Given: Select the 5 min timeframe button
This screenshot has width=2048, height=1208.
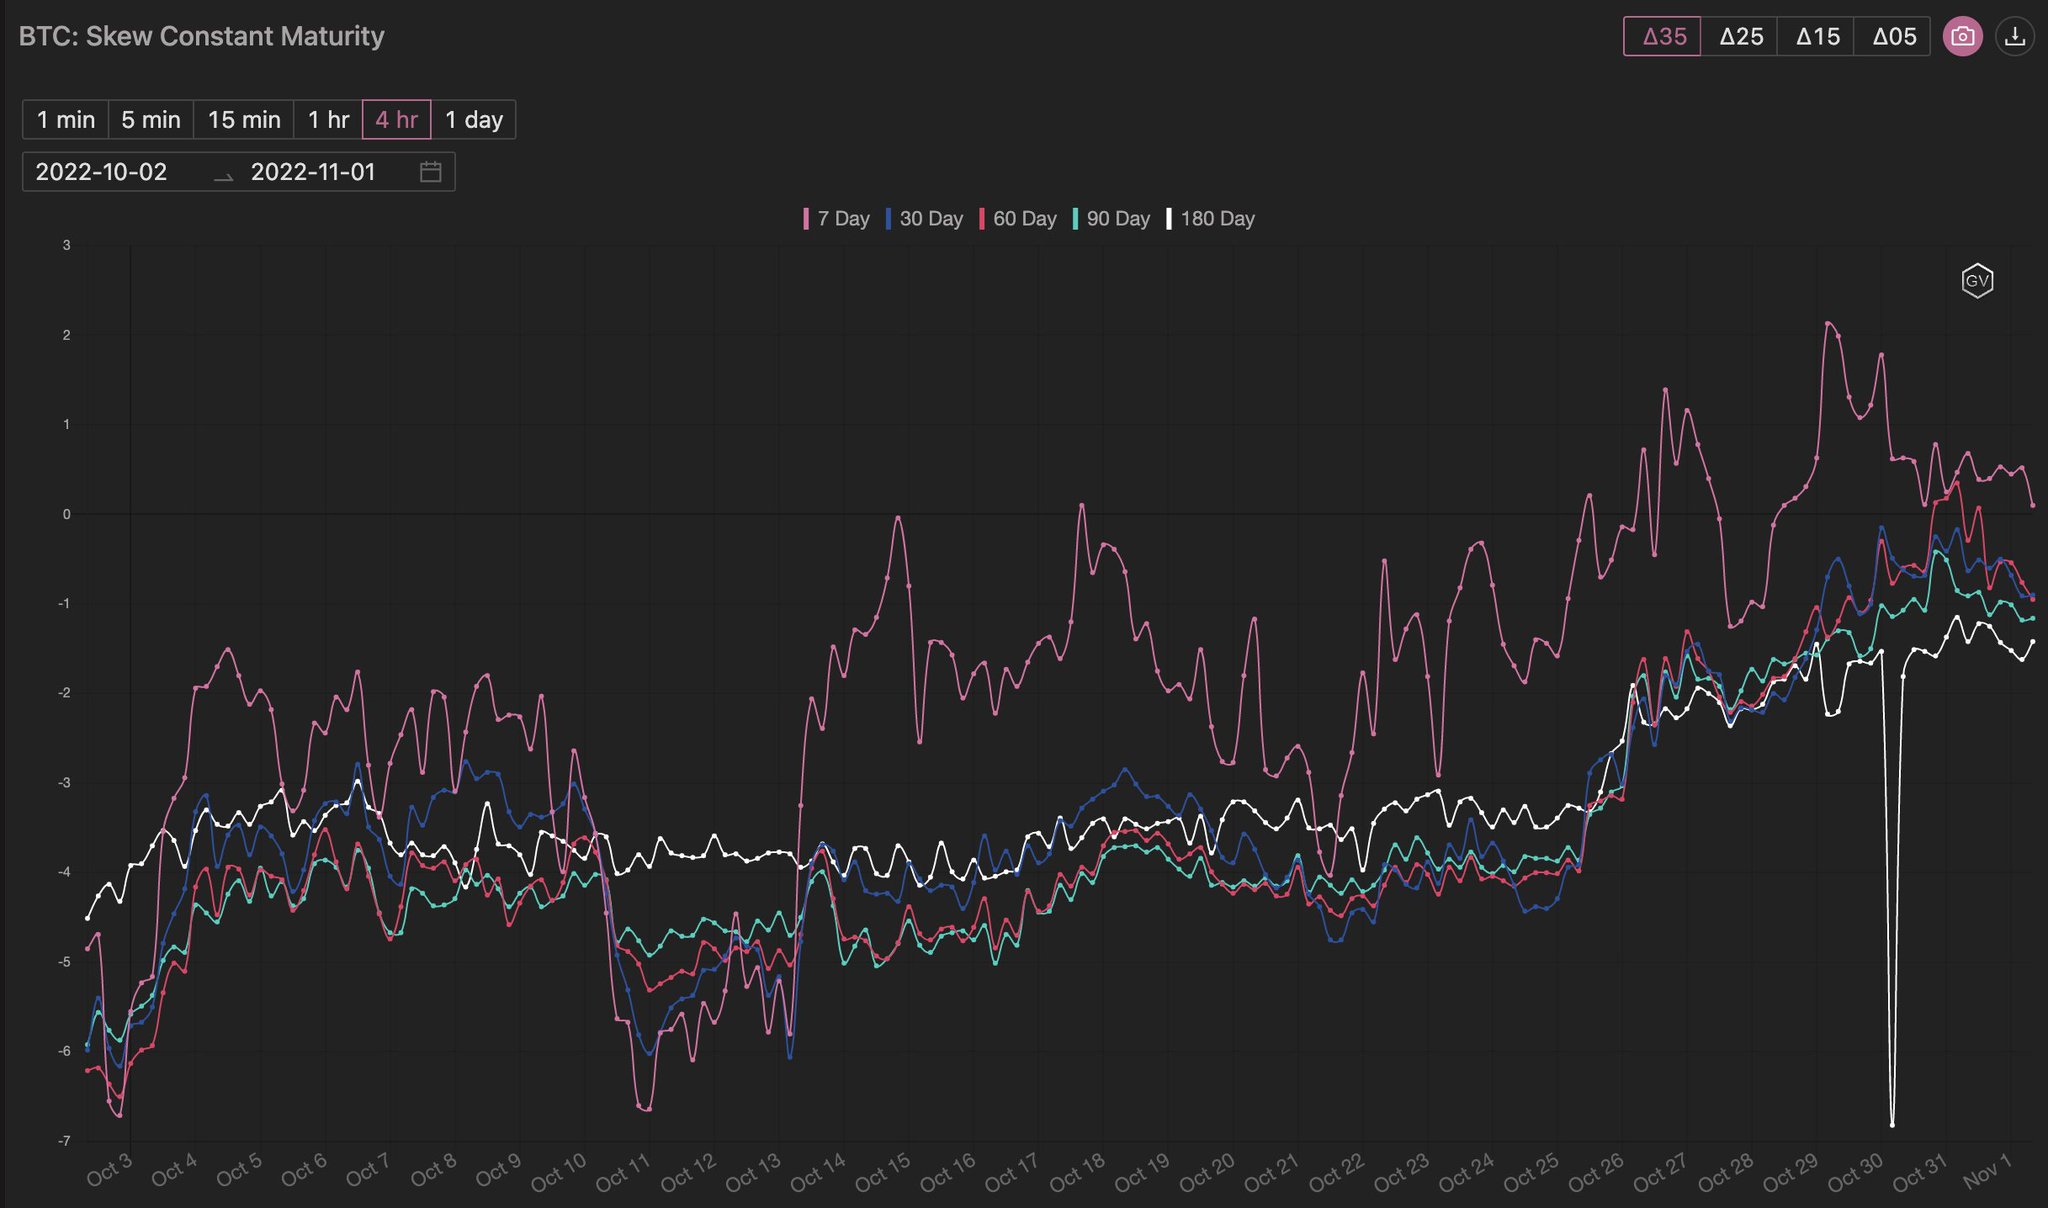Looking at the screenshot, I should point(151,119).
